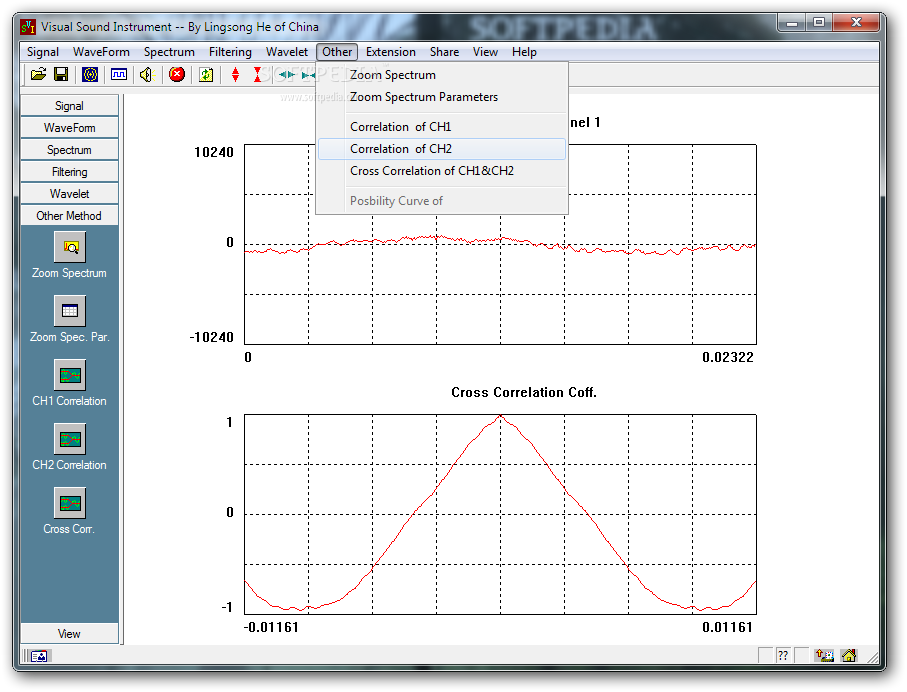Click the red vertical compress arrows icon
The height and width of the screenshot is (692, 907).
pos(257,74)
